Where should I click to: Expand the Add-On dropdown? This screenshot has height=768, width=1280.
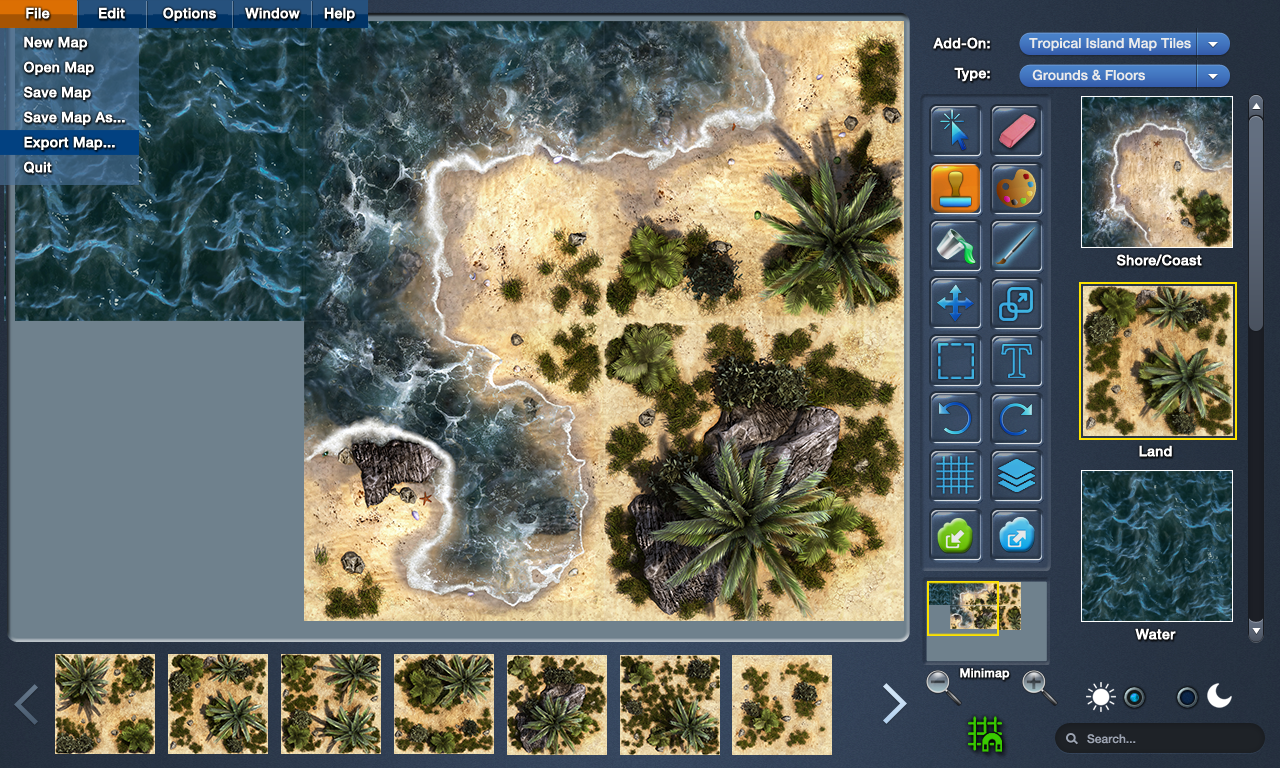[x=1213, y=44]
